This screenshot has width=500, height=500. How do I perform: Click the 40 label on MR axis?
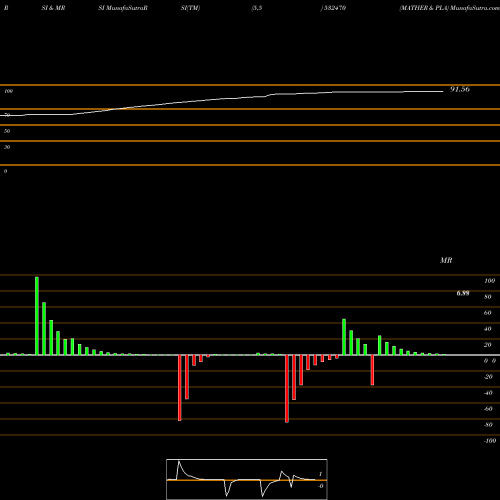(x=488, y=329)
